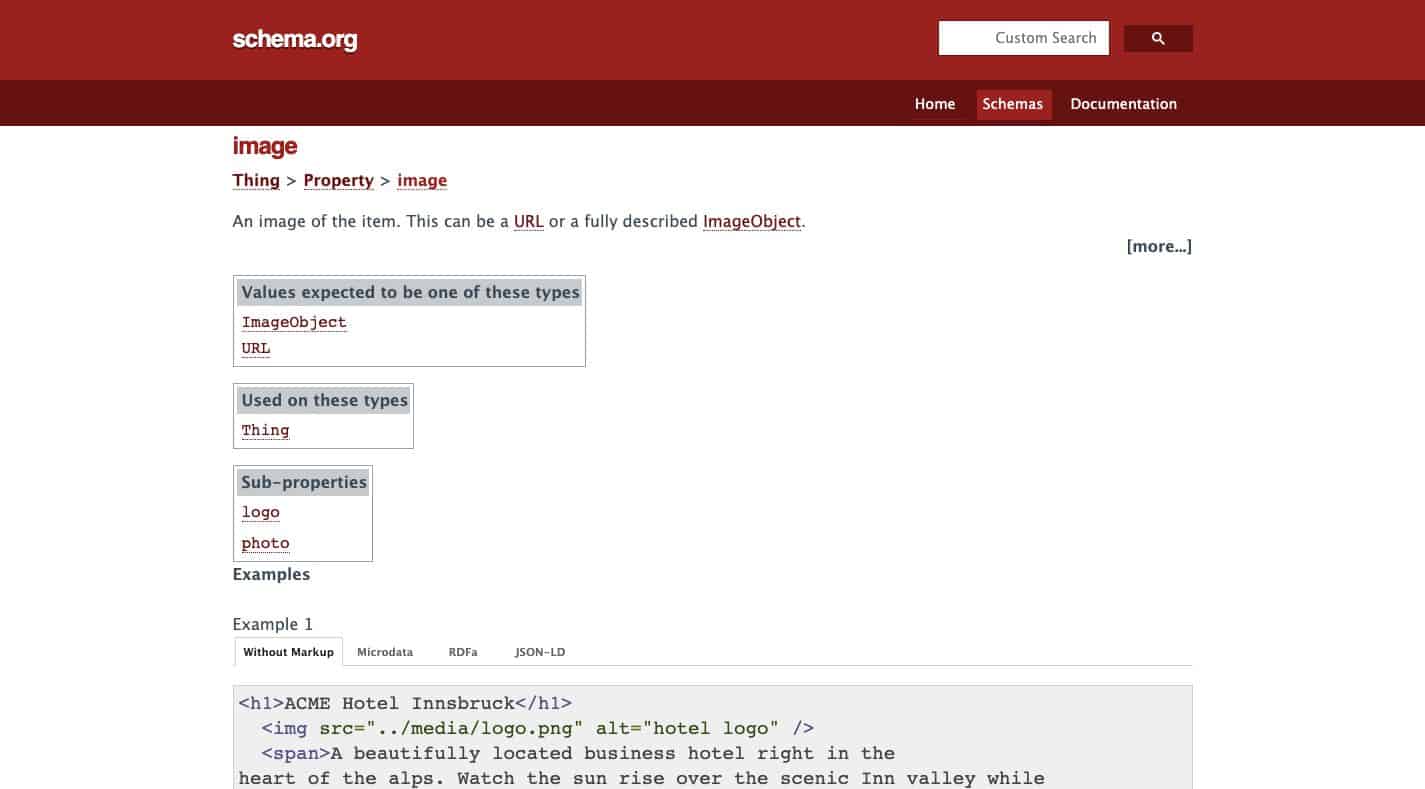1425x789 pixels.
Task: Click ImageObject in expected types box
Action: (294, 322)
